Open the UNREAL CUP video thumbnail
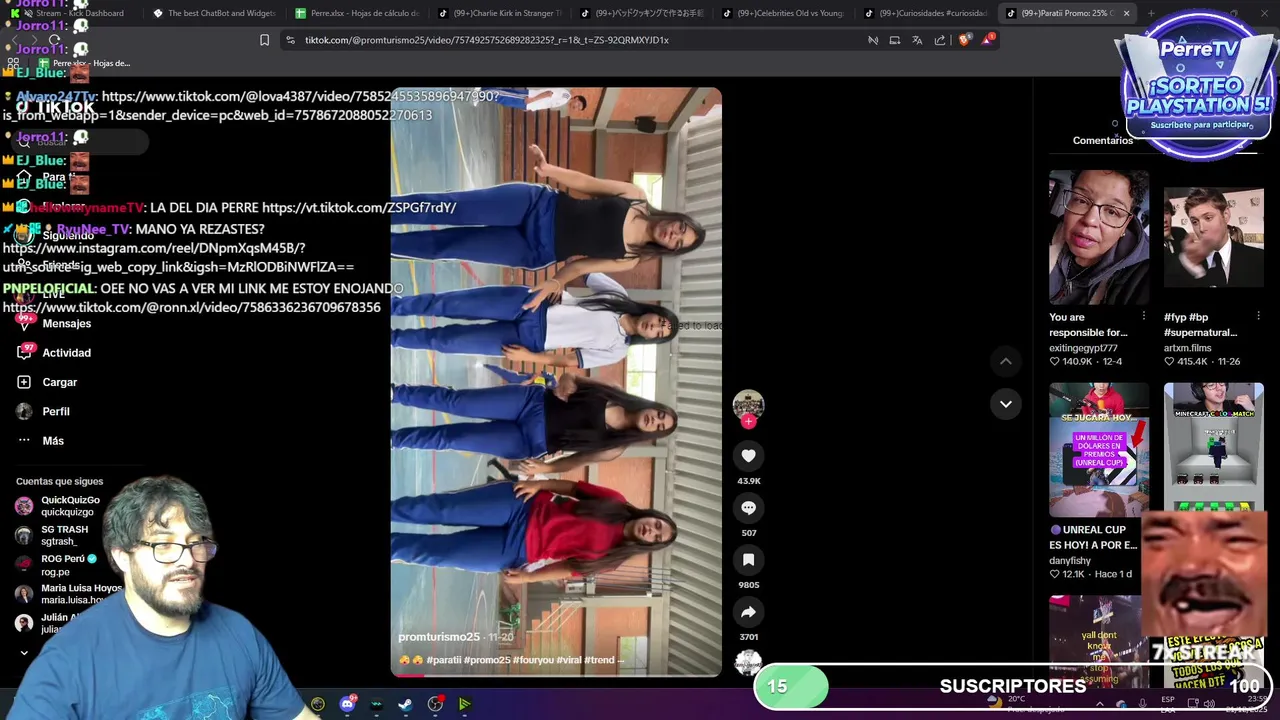This screenshot has width=1280, height=720. click(x=1099, y=450)
